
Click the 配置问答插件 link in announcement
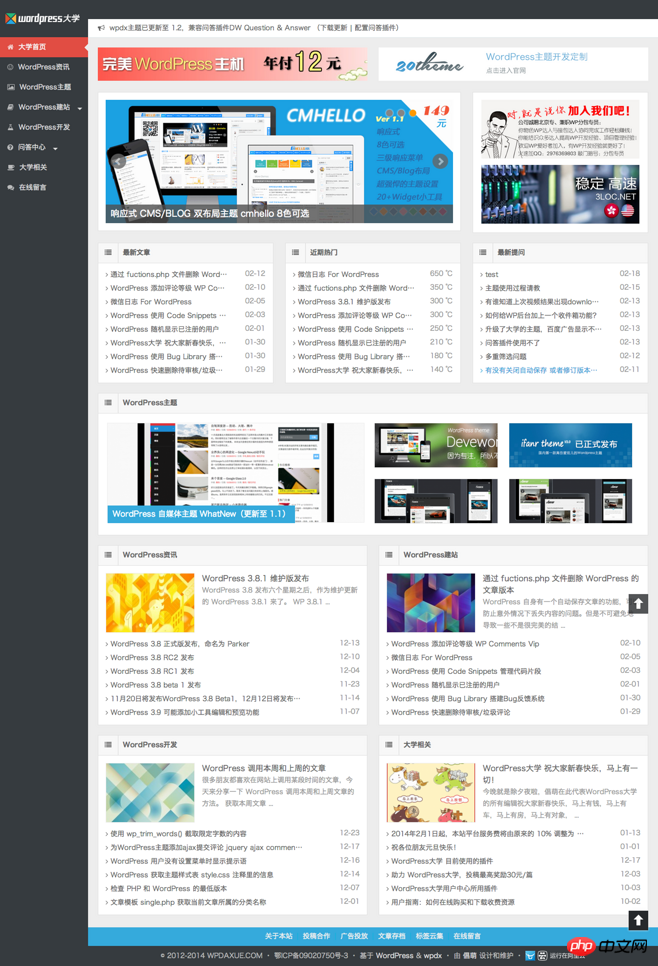tap(376, 28)
